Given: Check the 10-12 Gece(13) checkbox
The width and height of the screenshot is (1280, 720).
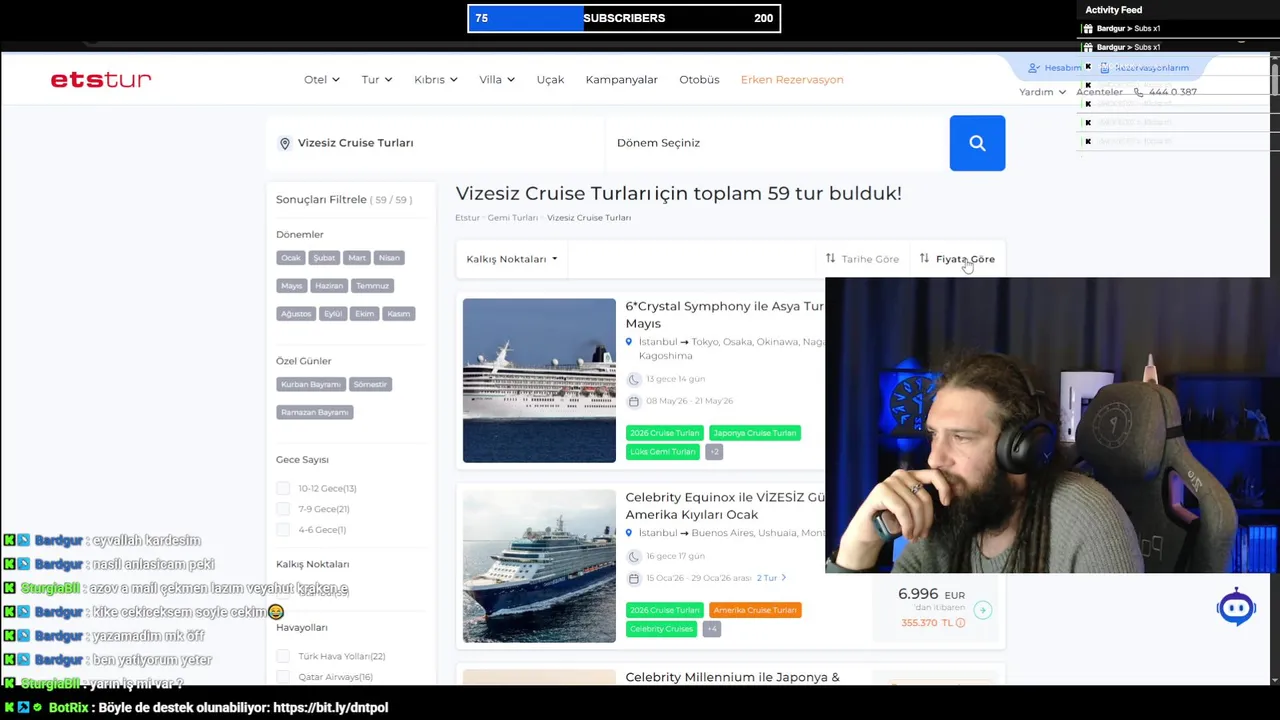Looking at the screenshot, I should tap(283, 488).
